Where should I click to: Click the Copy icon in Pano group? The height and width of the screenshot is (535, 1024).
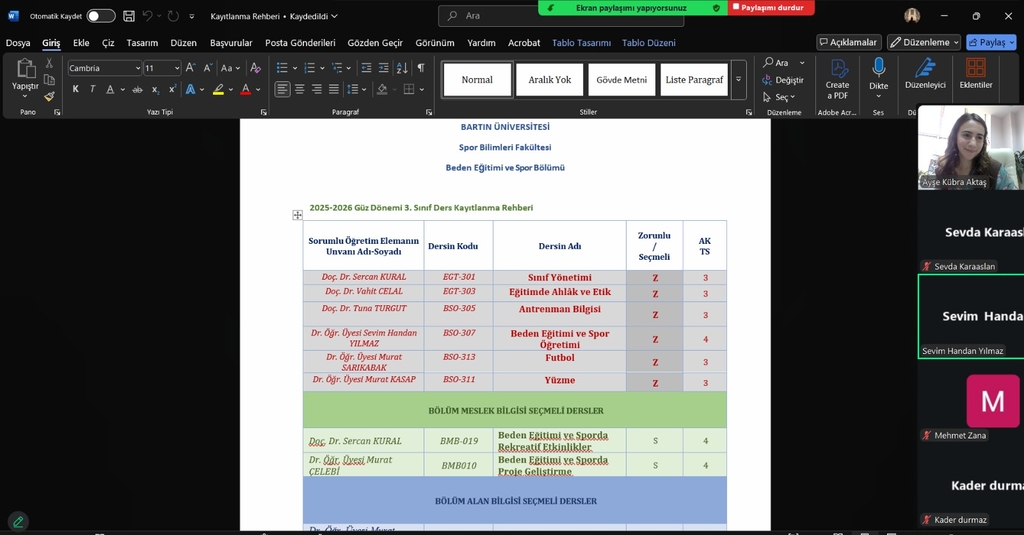coord(49,80)
